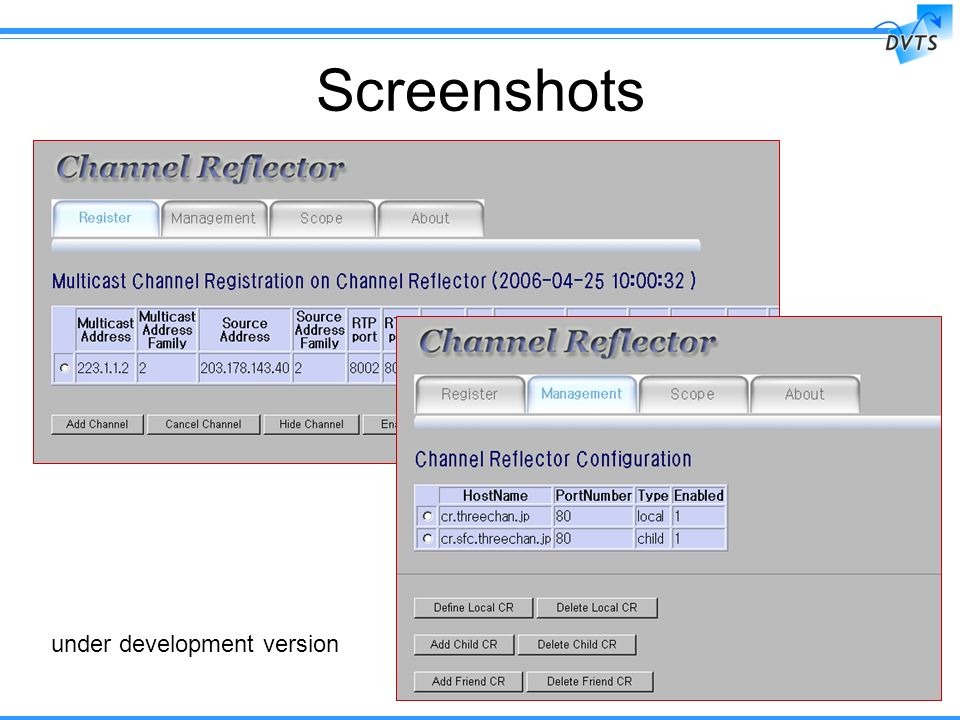Click the Hide Channel button

click(x=311, y=424)
